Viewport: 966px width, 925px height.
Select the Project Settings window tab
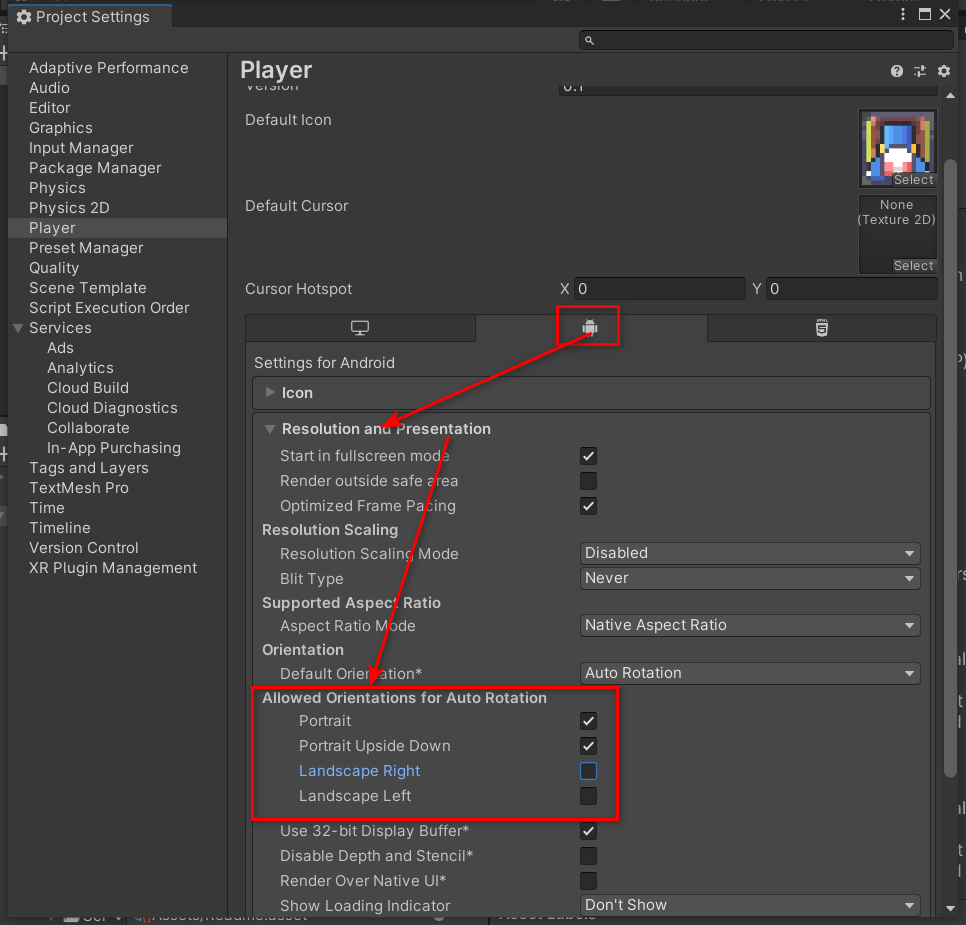(90, 17)
